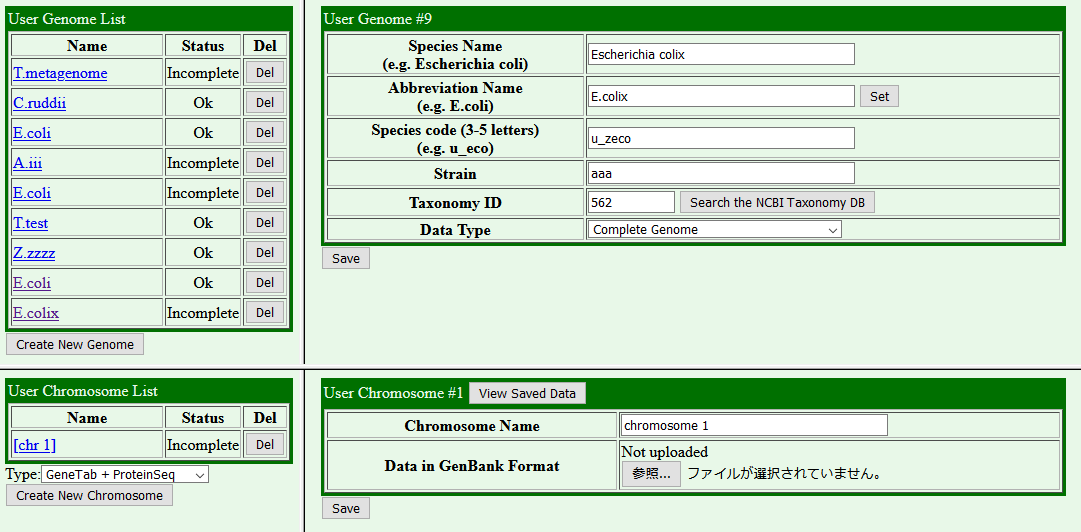The height and width of the screenshot is (532, 1081).
Task: Open the T.metagenome genome link
Action: tap(60, 73)
